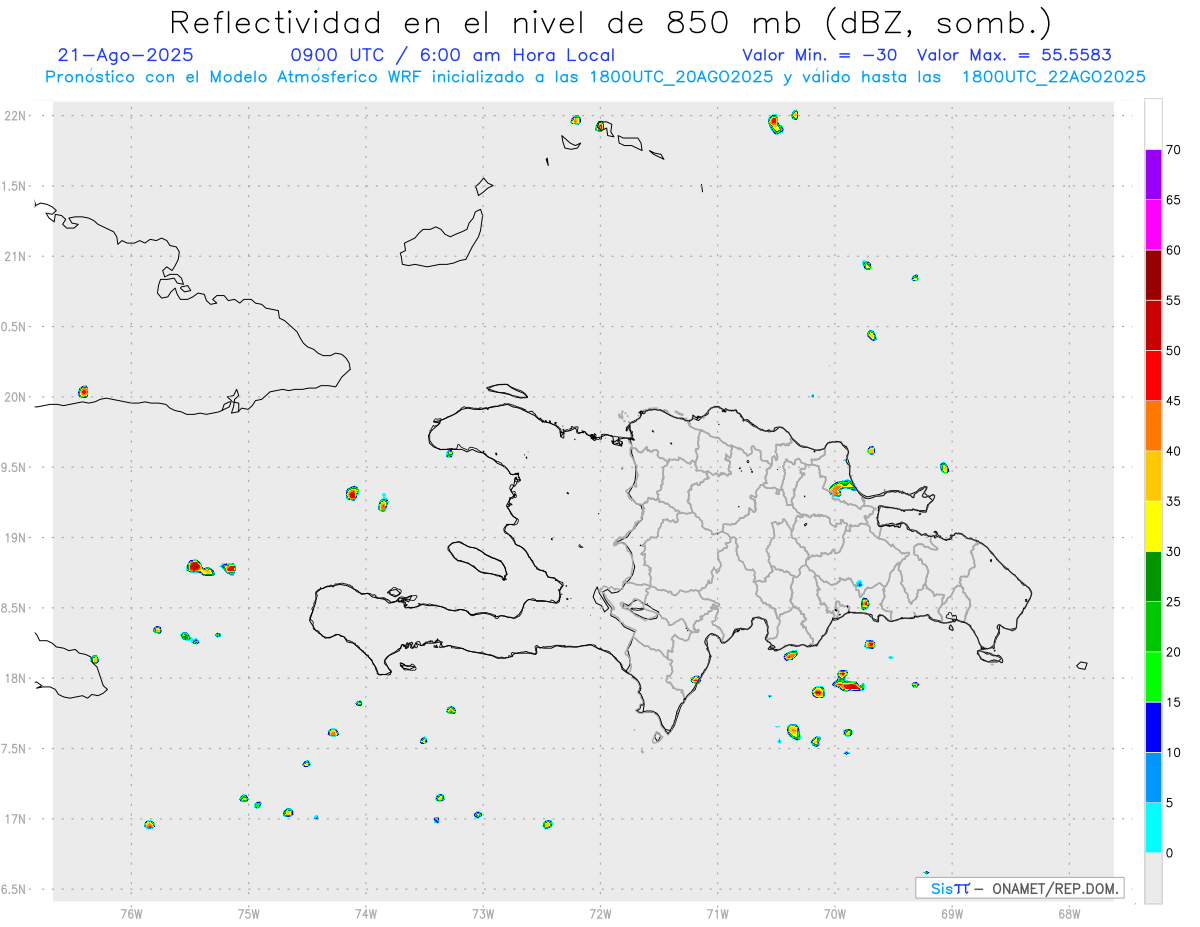
Task: Pick the maroon 55–60 dBZ color band
Action: pyautogui.click(x=1153, y=275)
